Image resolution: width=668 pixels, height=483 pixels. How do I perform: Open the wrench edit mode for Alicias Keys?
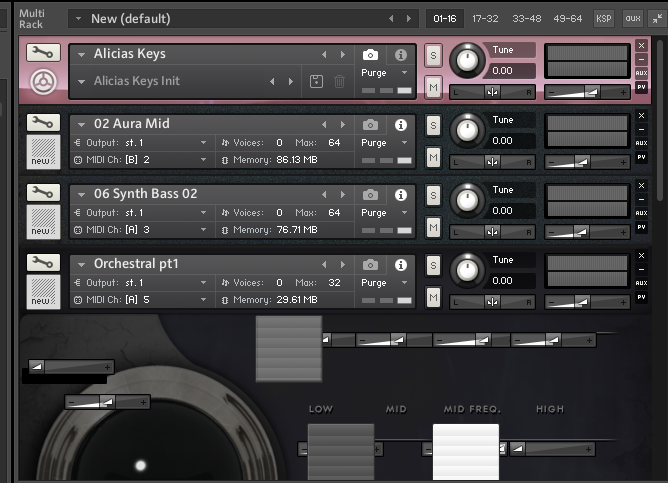tap(43, 53)
